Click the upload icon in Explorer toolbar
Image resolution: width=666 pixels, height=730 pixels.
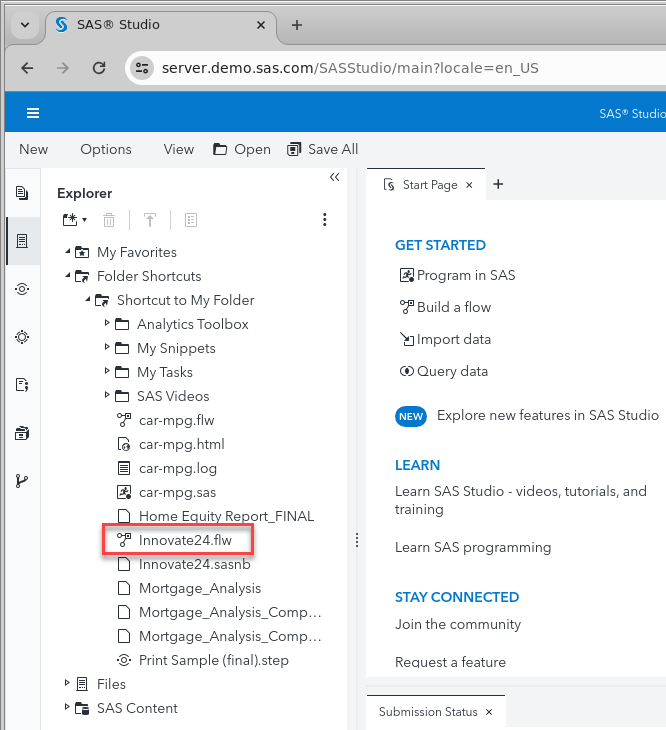pos(150,220)
